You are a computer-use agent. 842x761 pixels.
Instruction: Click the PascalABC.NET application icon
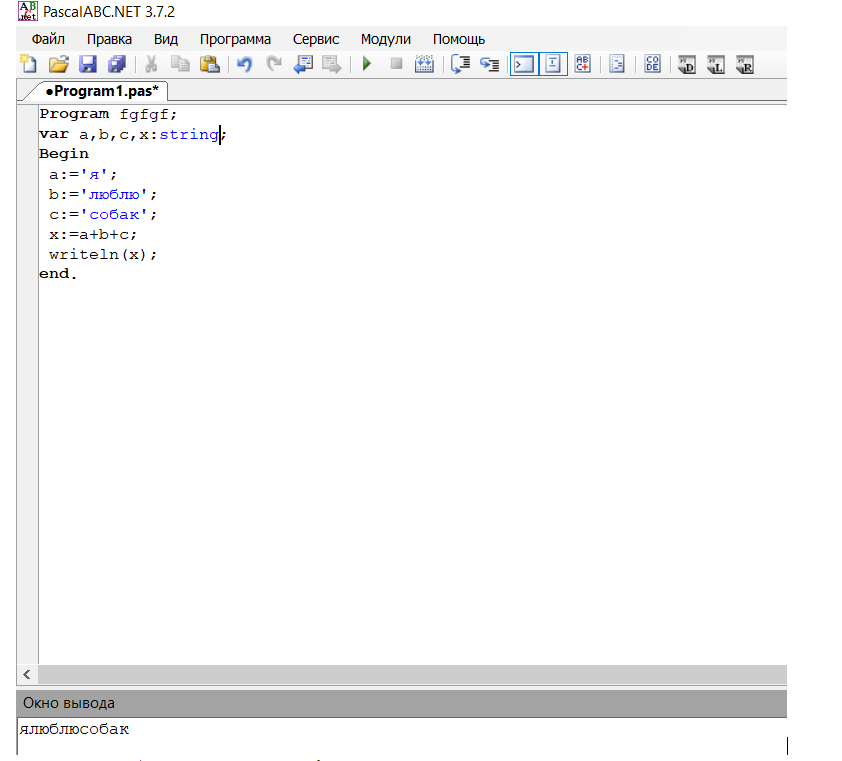point(28,11)
